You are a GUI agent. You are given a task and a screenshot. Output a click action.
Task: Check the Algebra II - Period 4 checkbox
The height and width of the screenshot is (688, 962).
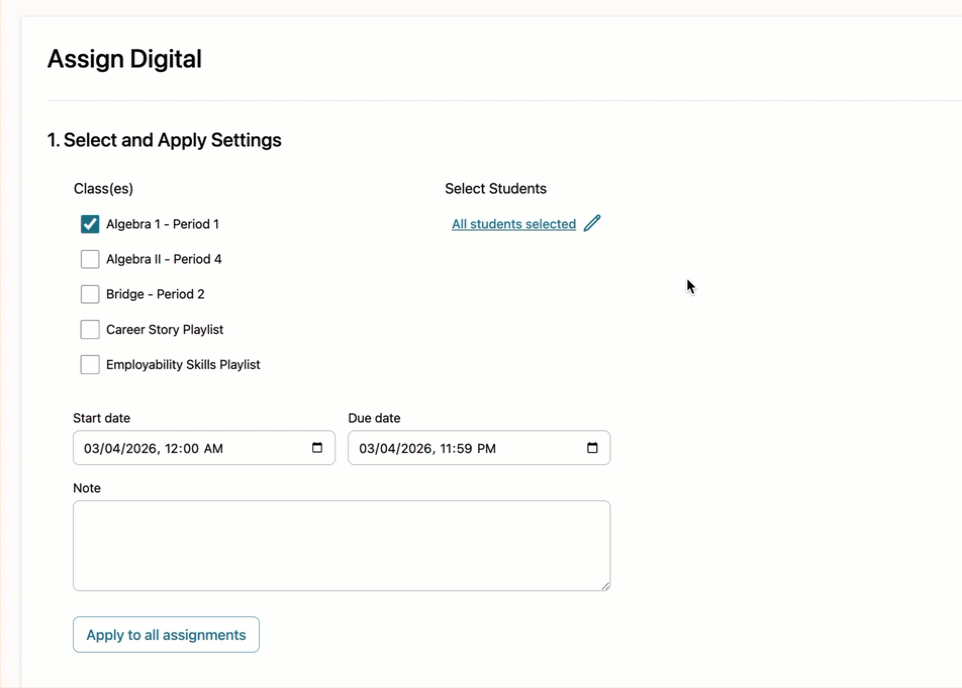pyautogui.click(x=90, y=259)
